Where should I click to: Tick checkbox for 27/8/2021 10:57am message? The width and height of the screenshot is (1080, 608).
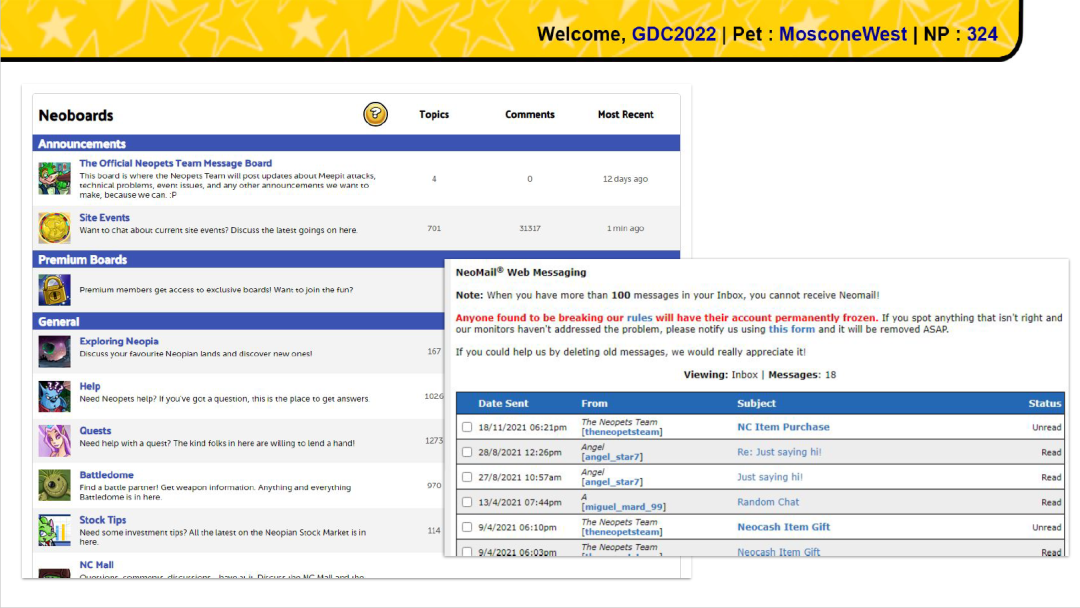(x=467, y=477)
